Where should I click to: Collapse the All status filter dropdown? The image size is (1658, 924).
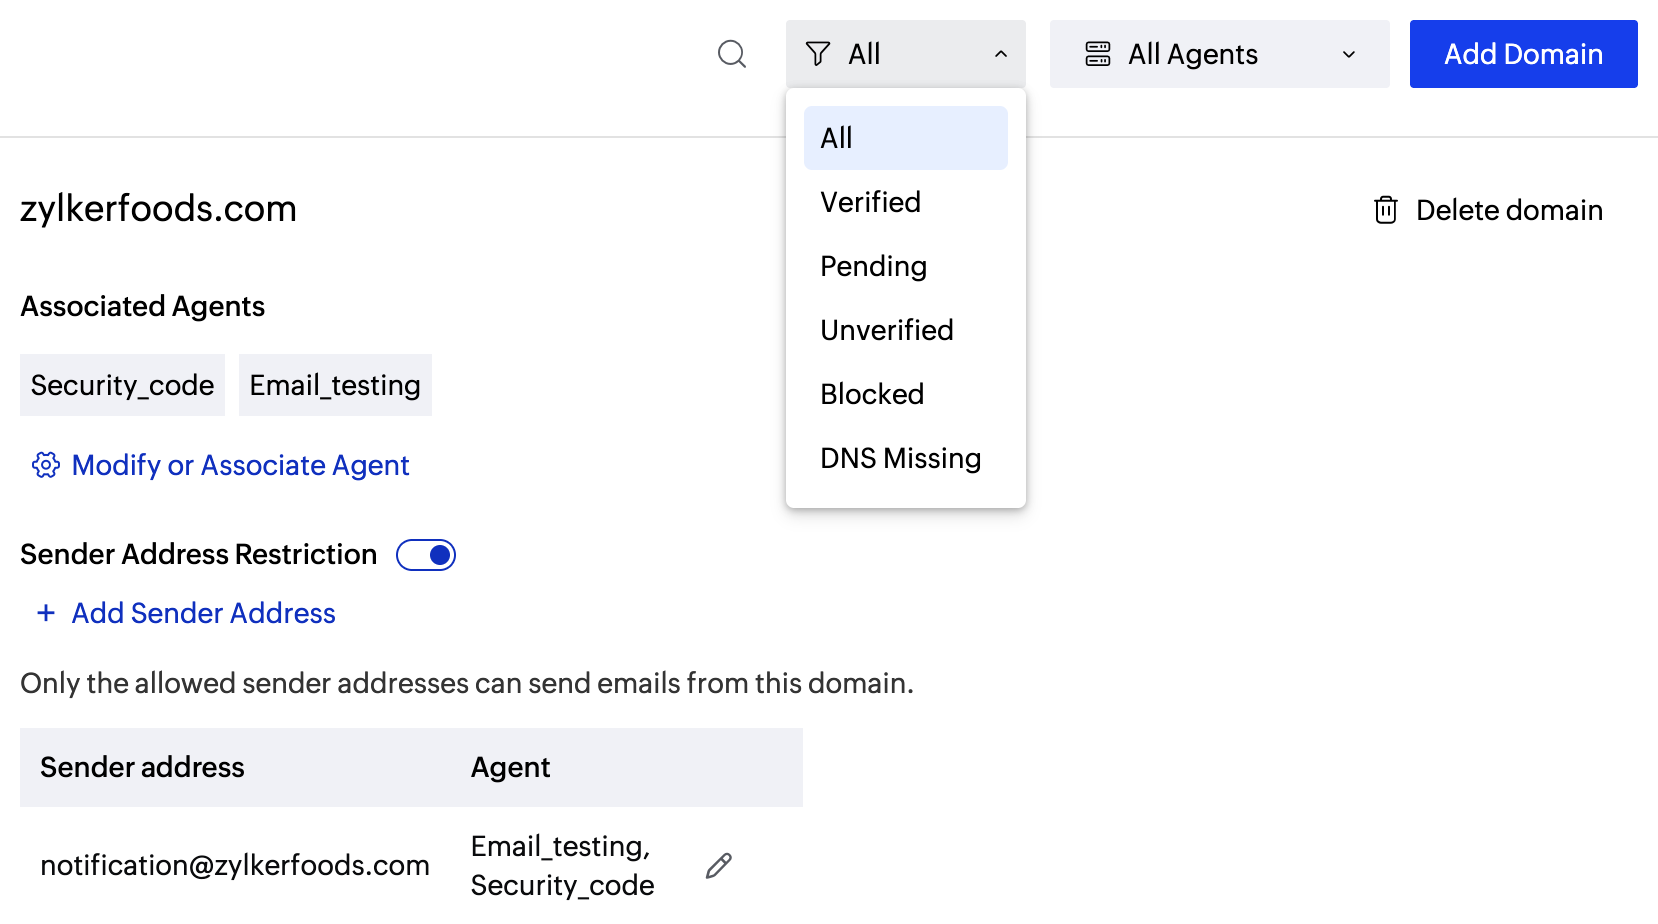point(1000,54)
